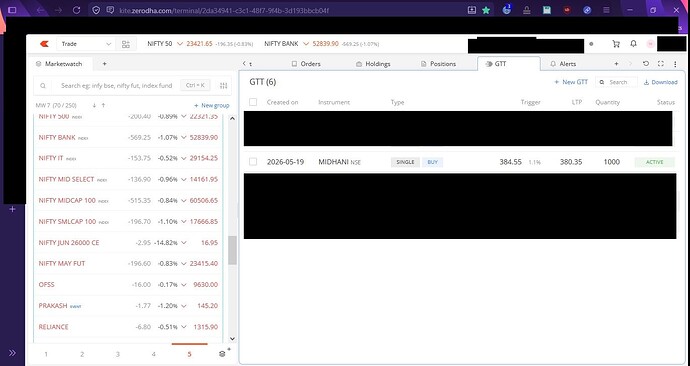Open the layout grid icon beside Trade

pyautogui.click(x=126, y=44)
